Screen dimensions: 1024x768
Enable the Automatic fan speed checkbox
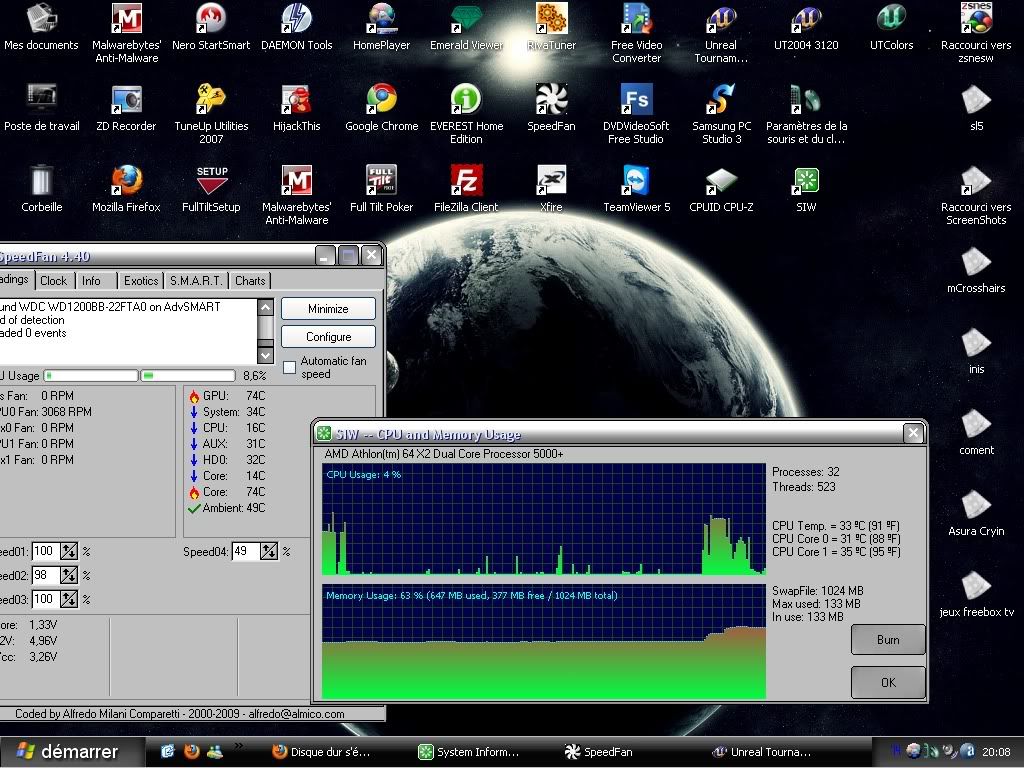pos(290,367)
